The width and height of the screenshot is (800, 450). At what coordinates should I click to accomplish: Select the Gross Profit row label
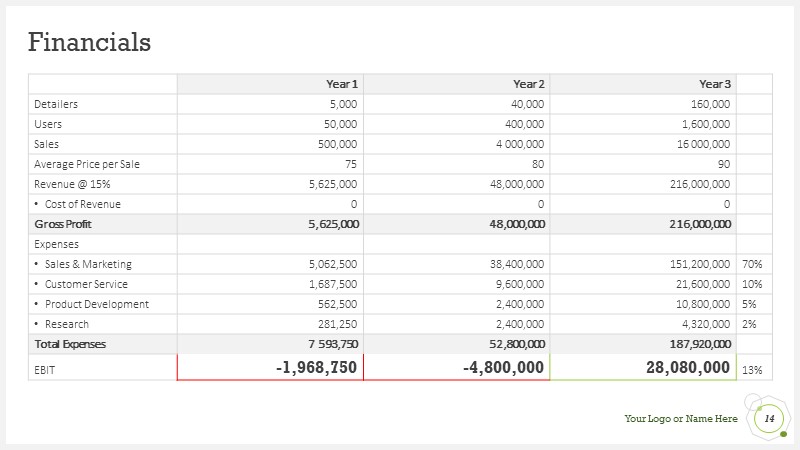[x=63, y=224]
